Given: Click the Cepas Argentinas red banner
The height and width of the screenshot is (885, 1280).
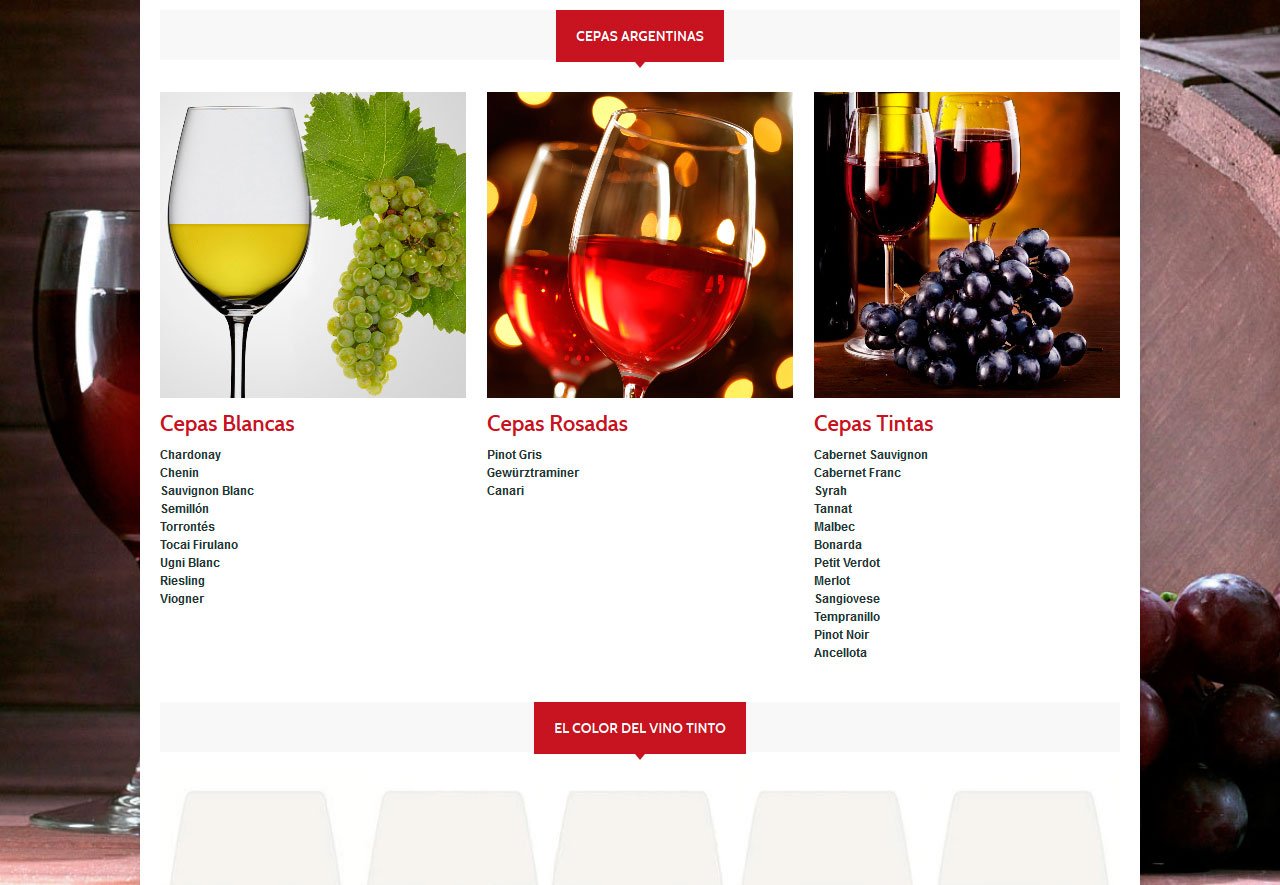Looking at the screenshot, I should click(x=640, y=36).
